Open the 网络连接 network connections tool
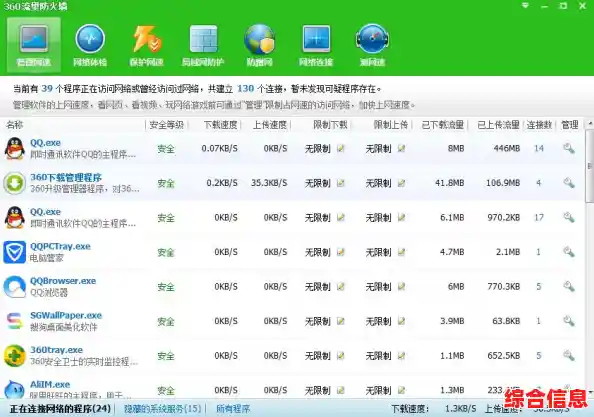Image resolution: width=594 pixels, height=417 pixels. (316, 45)
